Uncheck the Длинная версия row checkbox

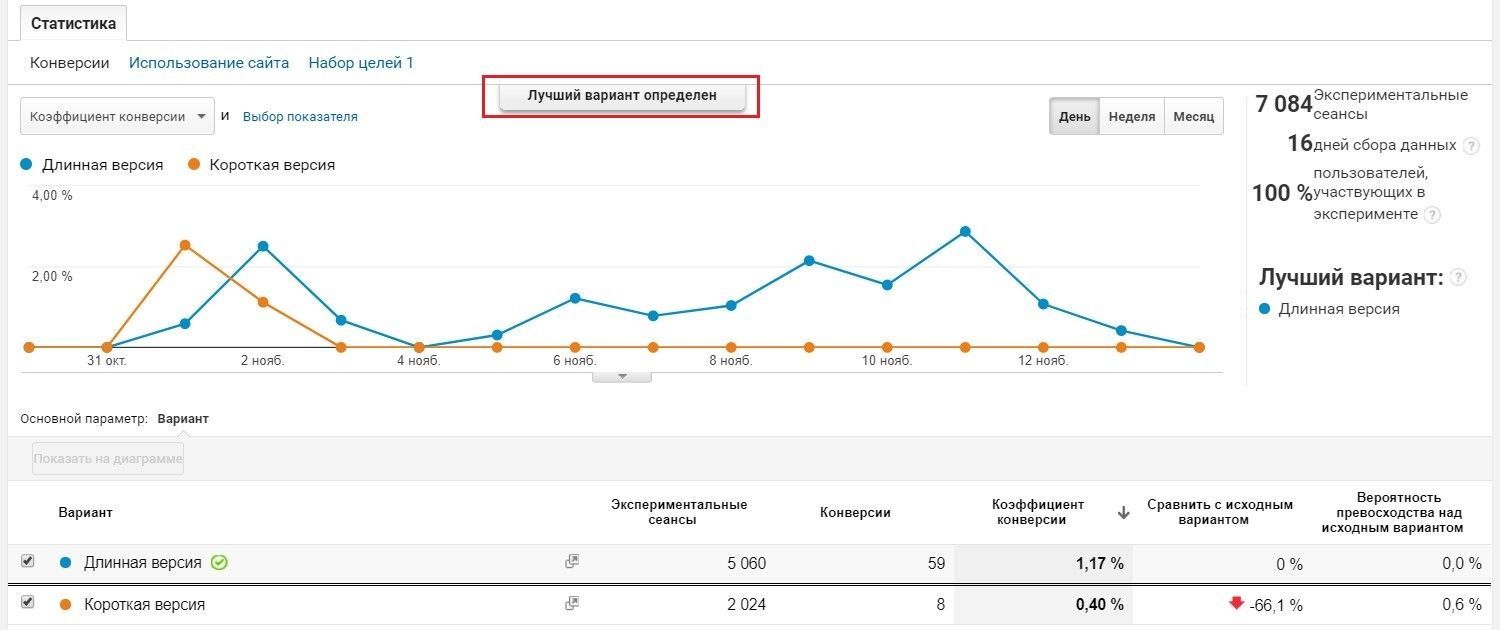(28, 561)
